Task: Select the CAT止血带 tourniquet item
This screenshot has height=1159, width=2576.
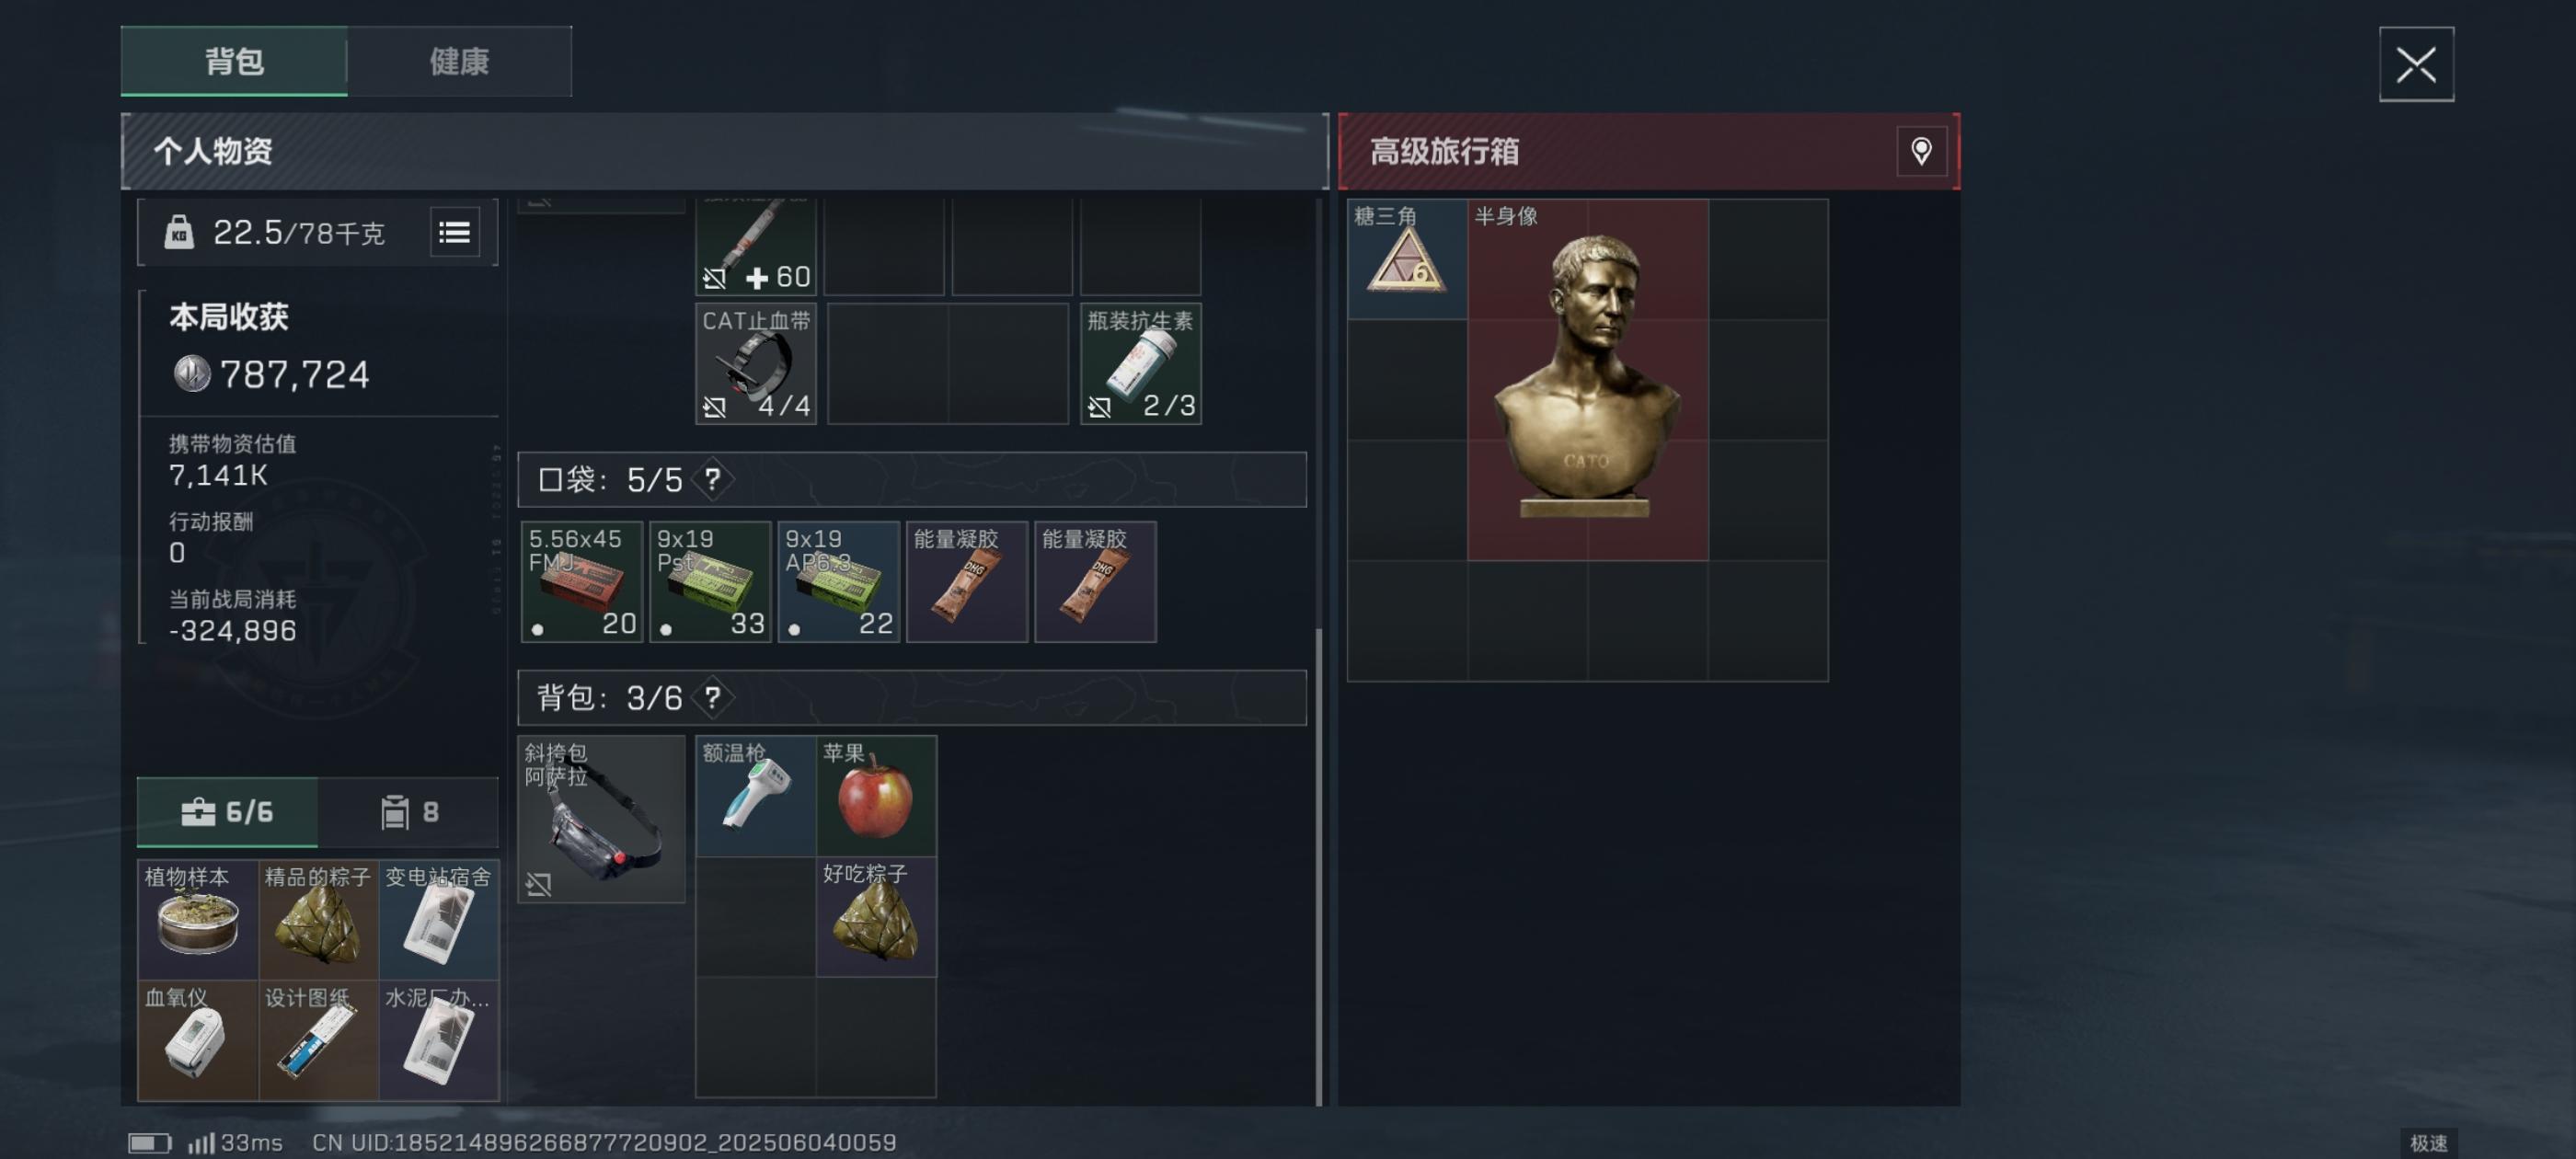Action: coord(756,364)
